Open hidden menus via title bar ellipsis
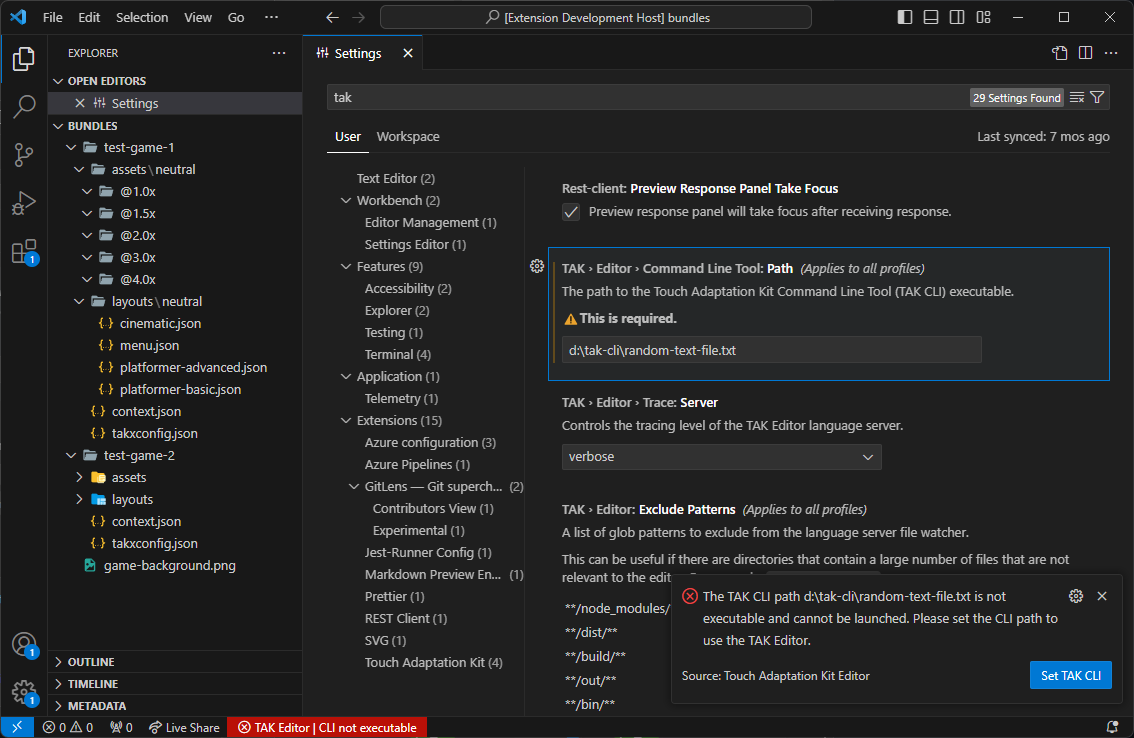Image resolution: width=1134 pixels, height=738 pixels. (x=272, y=17)
